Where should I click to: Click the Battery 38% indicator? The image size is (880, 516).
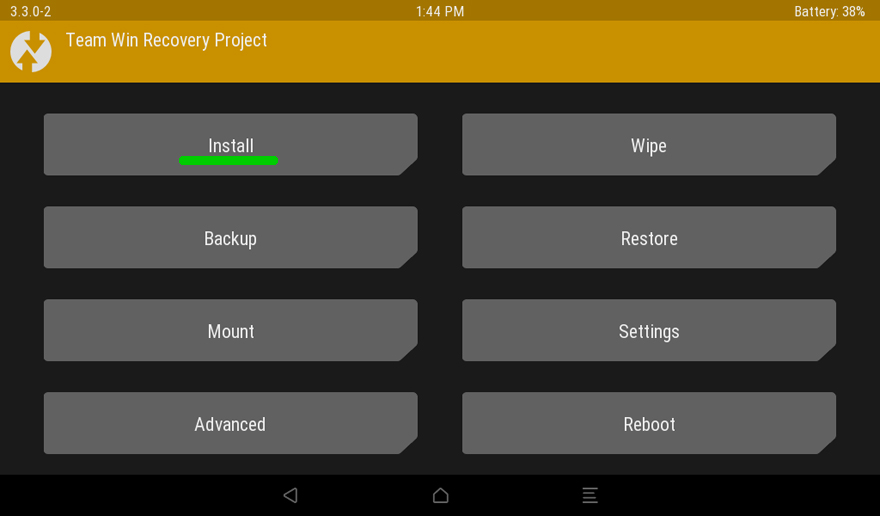(829, 11)
